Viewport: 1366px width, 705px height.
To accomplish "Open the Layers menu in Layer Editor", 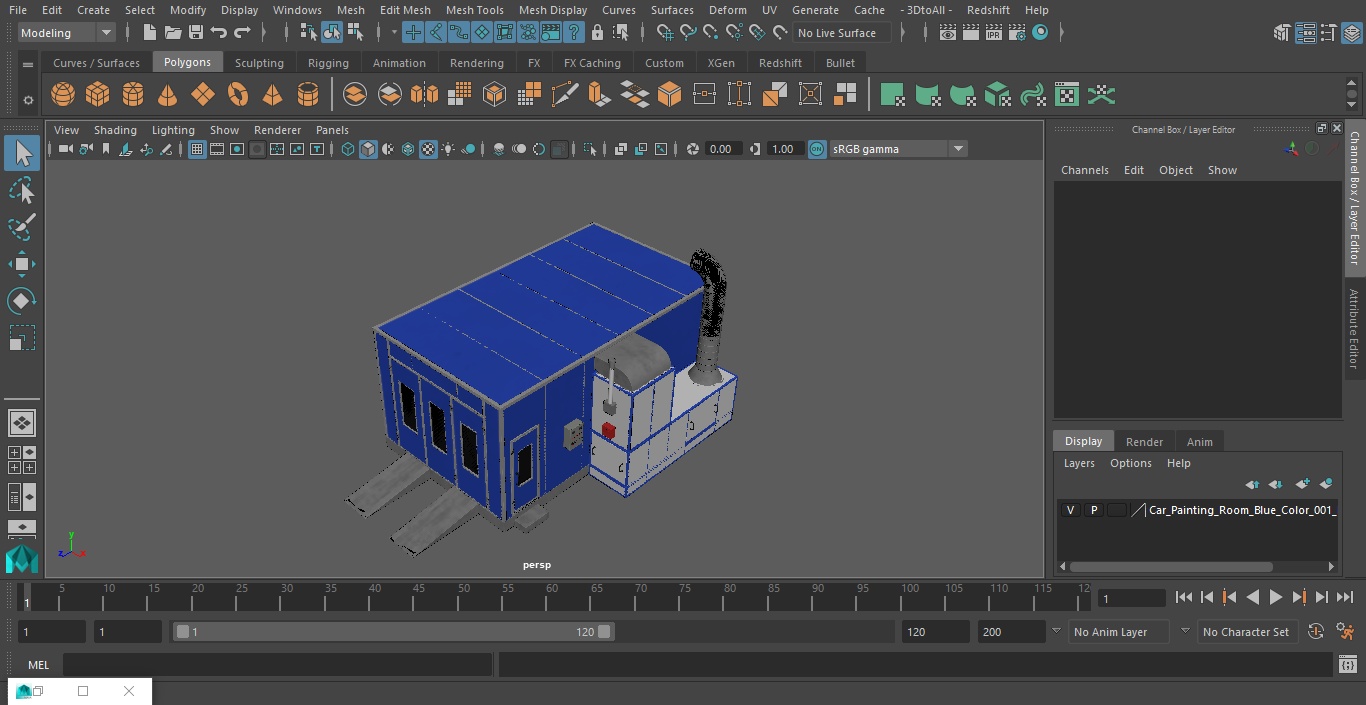I will click(x=1079, y=463).
